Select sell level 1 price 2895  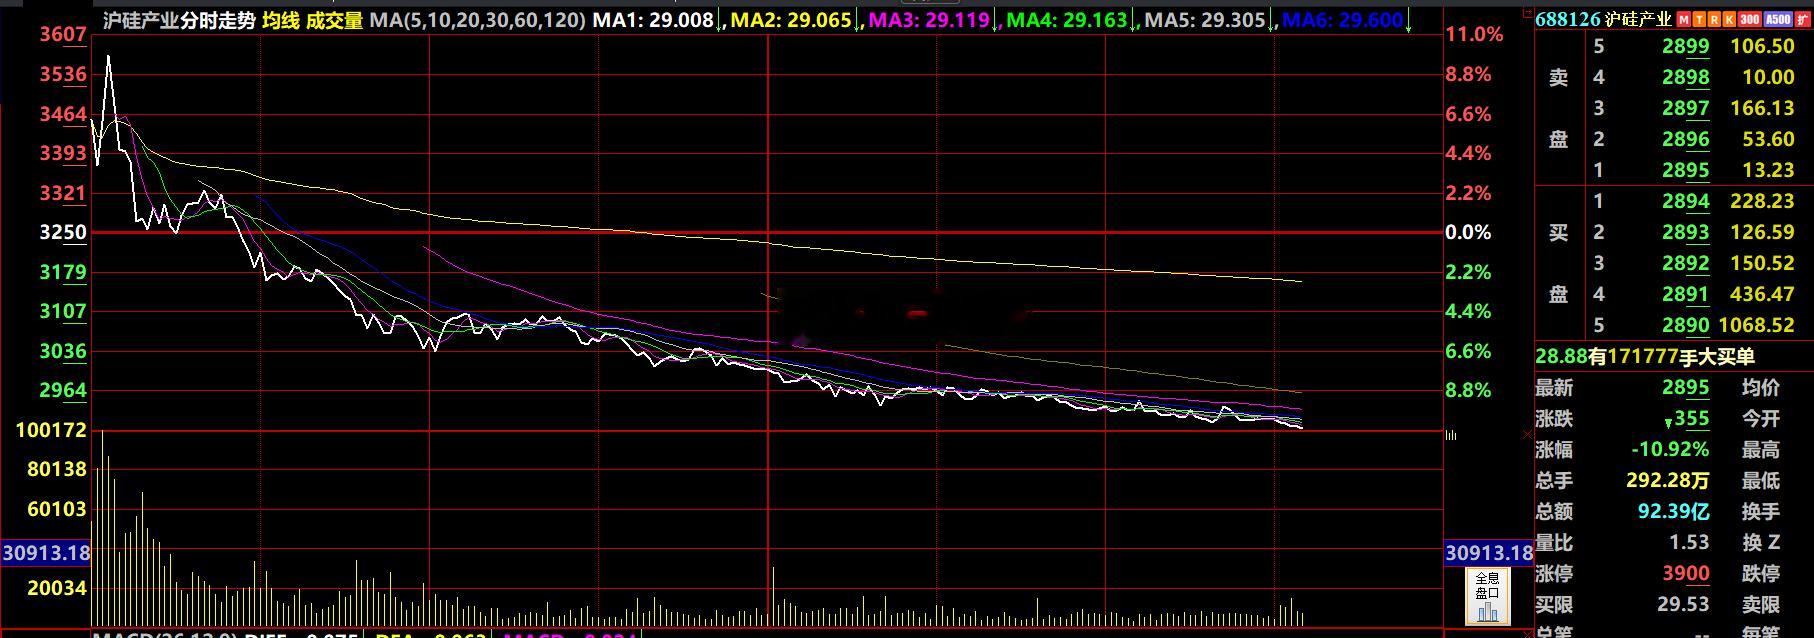click(x=1685, y=170)
